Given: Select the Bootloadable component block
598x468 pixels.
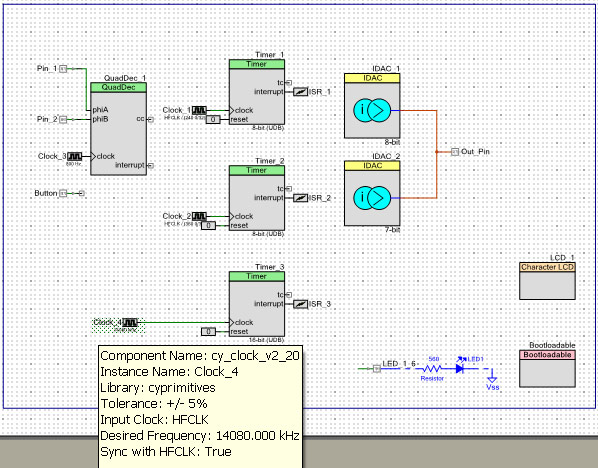Looking at the screenshot, I should pyautogui.click(x=547, y=368).
